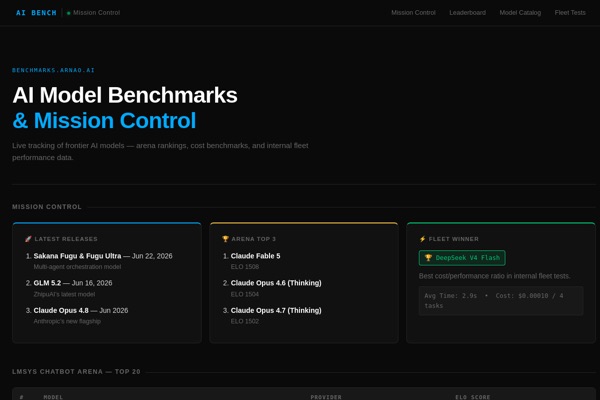Select Claude Fable 5 arena entry

click(255, 256)
